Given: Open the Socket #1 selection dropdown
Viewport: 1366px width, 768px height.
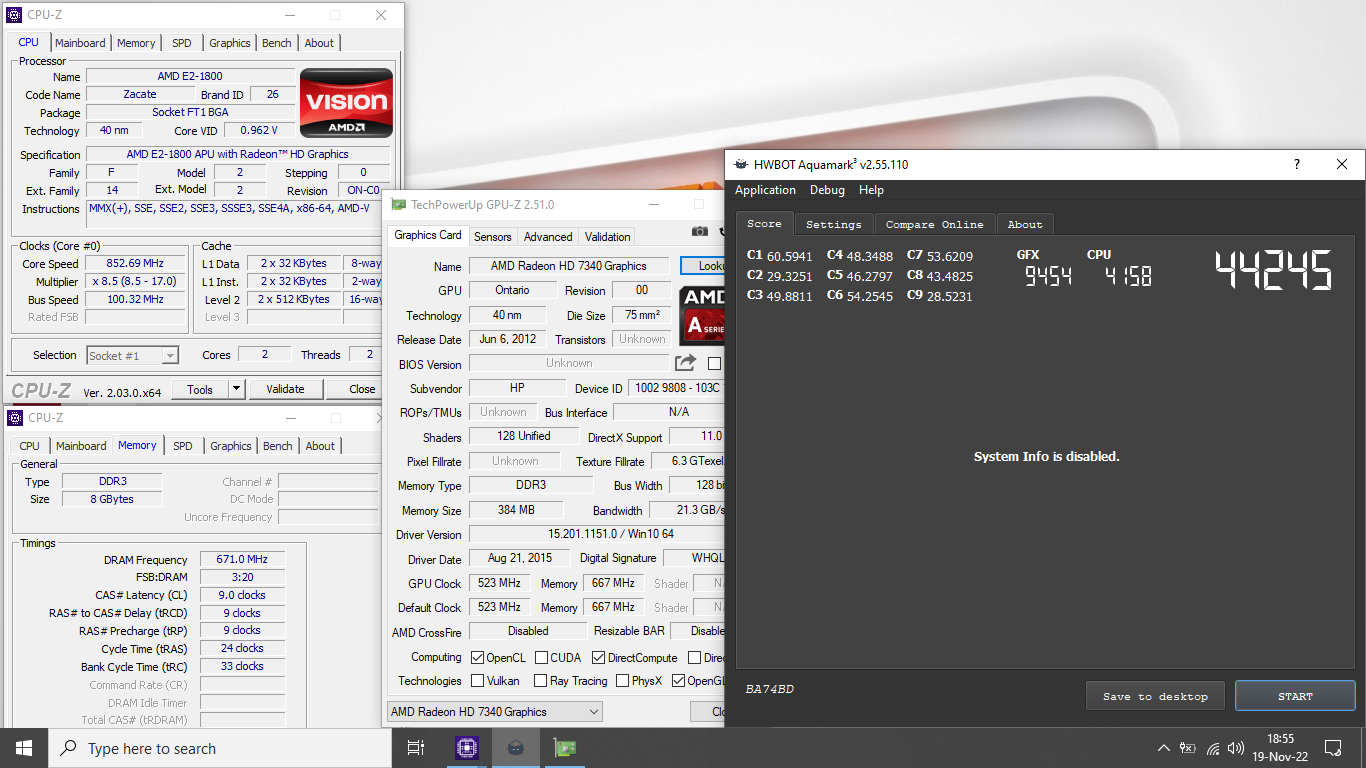Looking at the screenshot, I should click(x=133, y=355).
